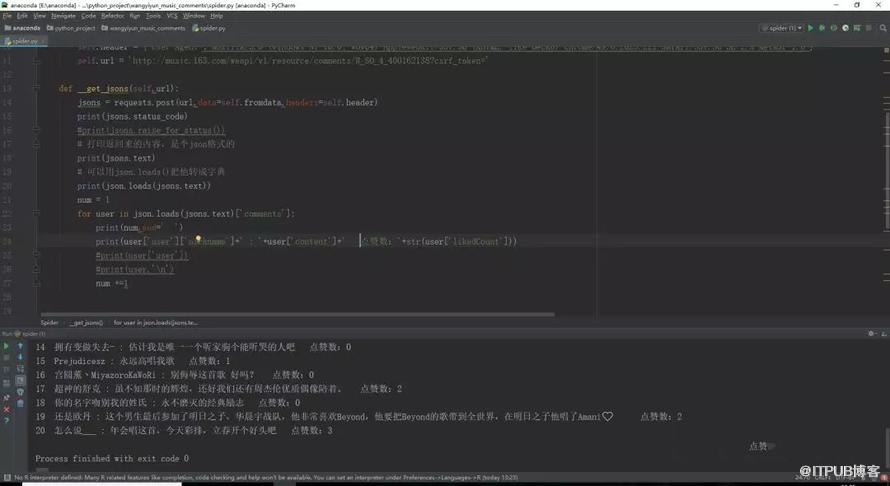890x486 pixels.
Task: Click anaconda breadcrumb in navigation bar
Action: point(23,28)
